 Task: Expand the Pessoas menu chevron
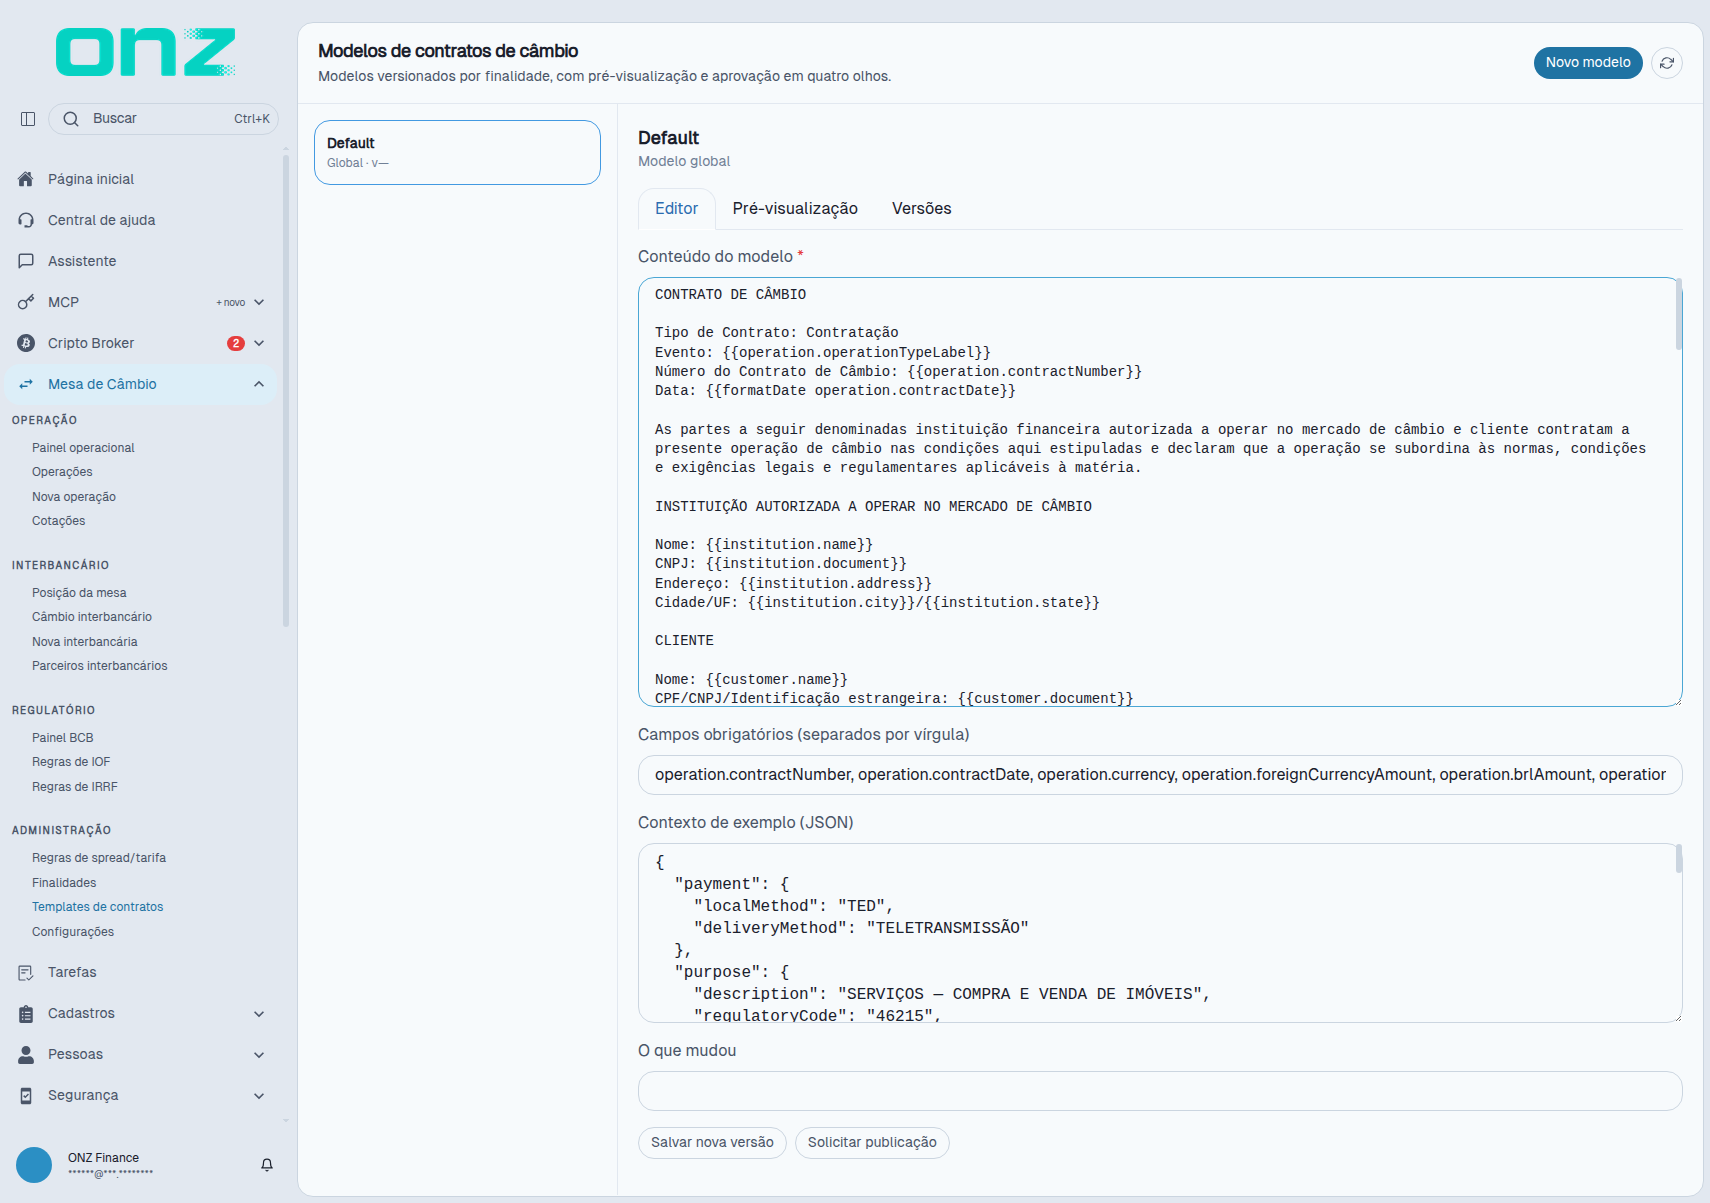click(x=259, y=1055)
